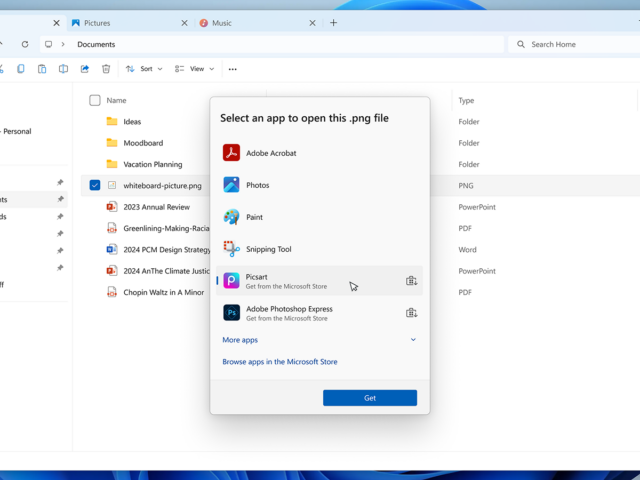Image resolution: width=640 pixels, height=480 pixels.
Task: Click the Picsart app icon
Action: click(231, 281)
